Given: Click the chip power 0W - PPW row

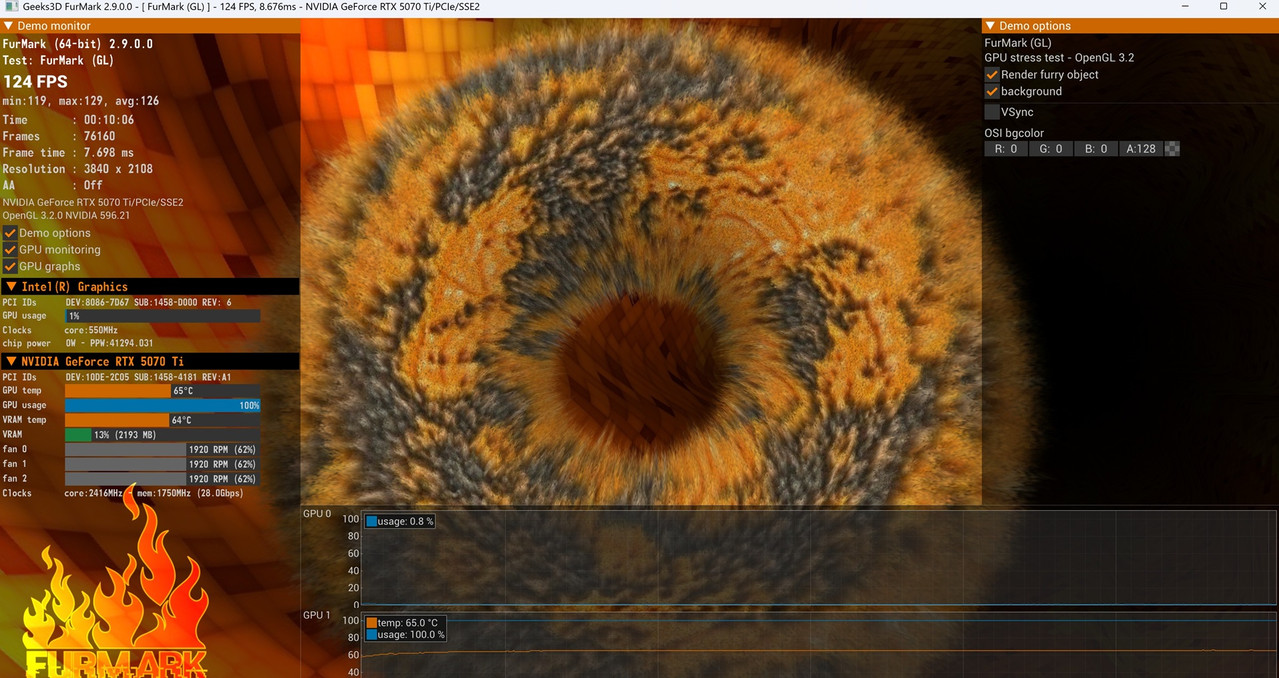Looking at the screenshot, I should click(77, 344).
